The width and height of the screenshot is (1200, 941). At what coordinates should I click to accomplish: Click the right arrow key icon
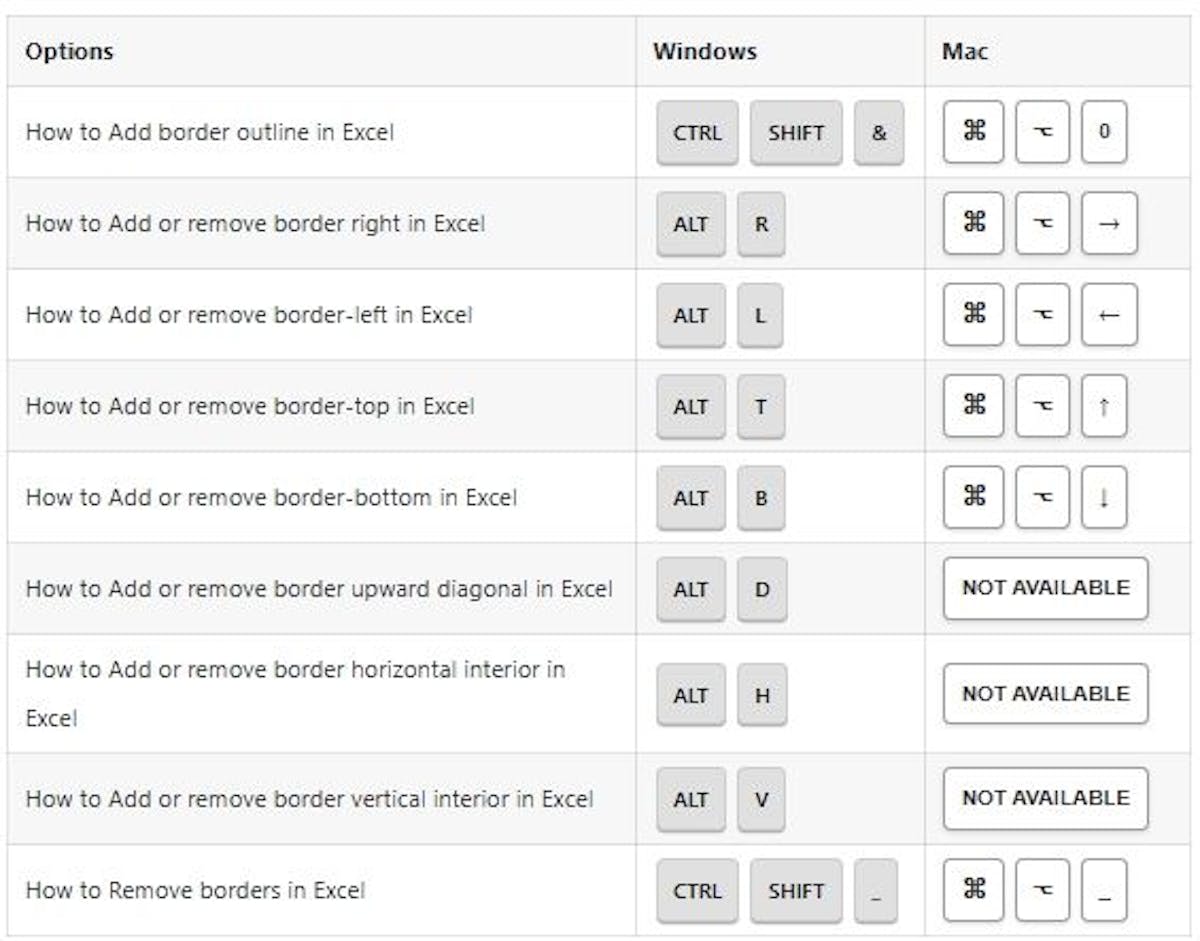[x=1109, y=224]
